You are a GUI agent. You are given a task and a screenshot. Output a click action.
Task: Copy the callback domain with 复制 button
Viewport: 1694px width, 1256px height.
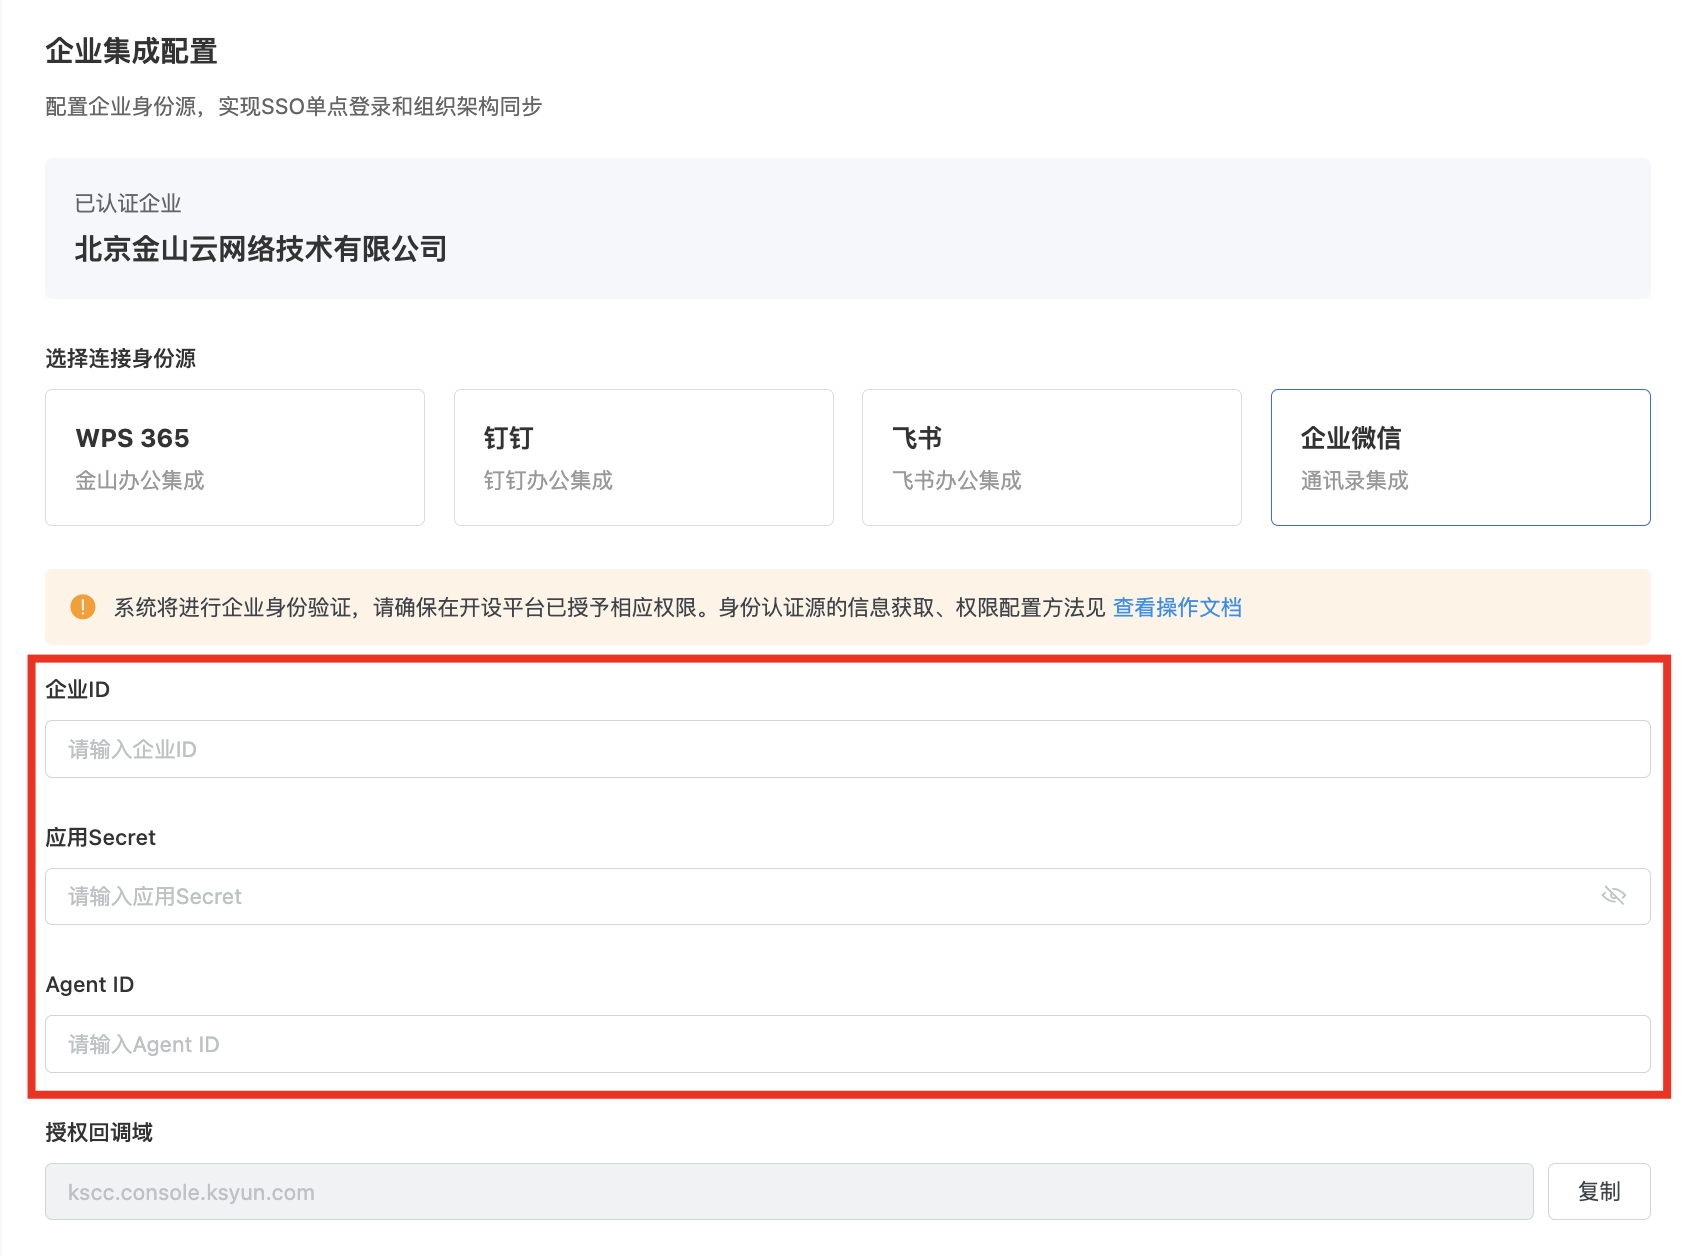click(1599, 1192)
